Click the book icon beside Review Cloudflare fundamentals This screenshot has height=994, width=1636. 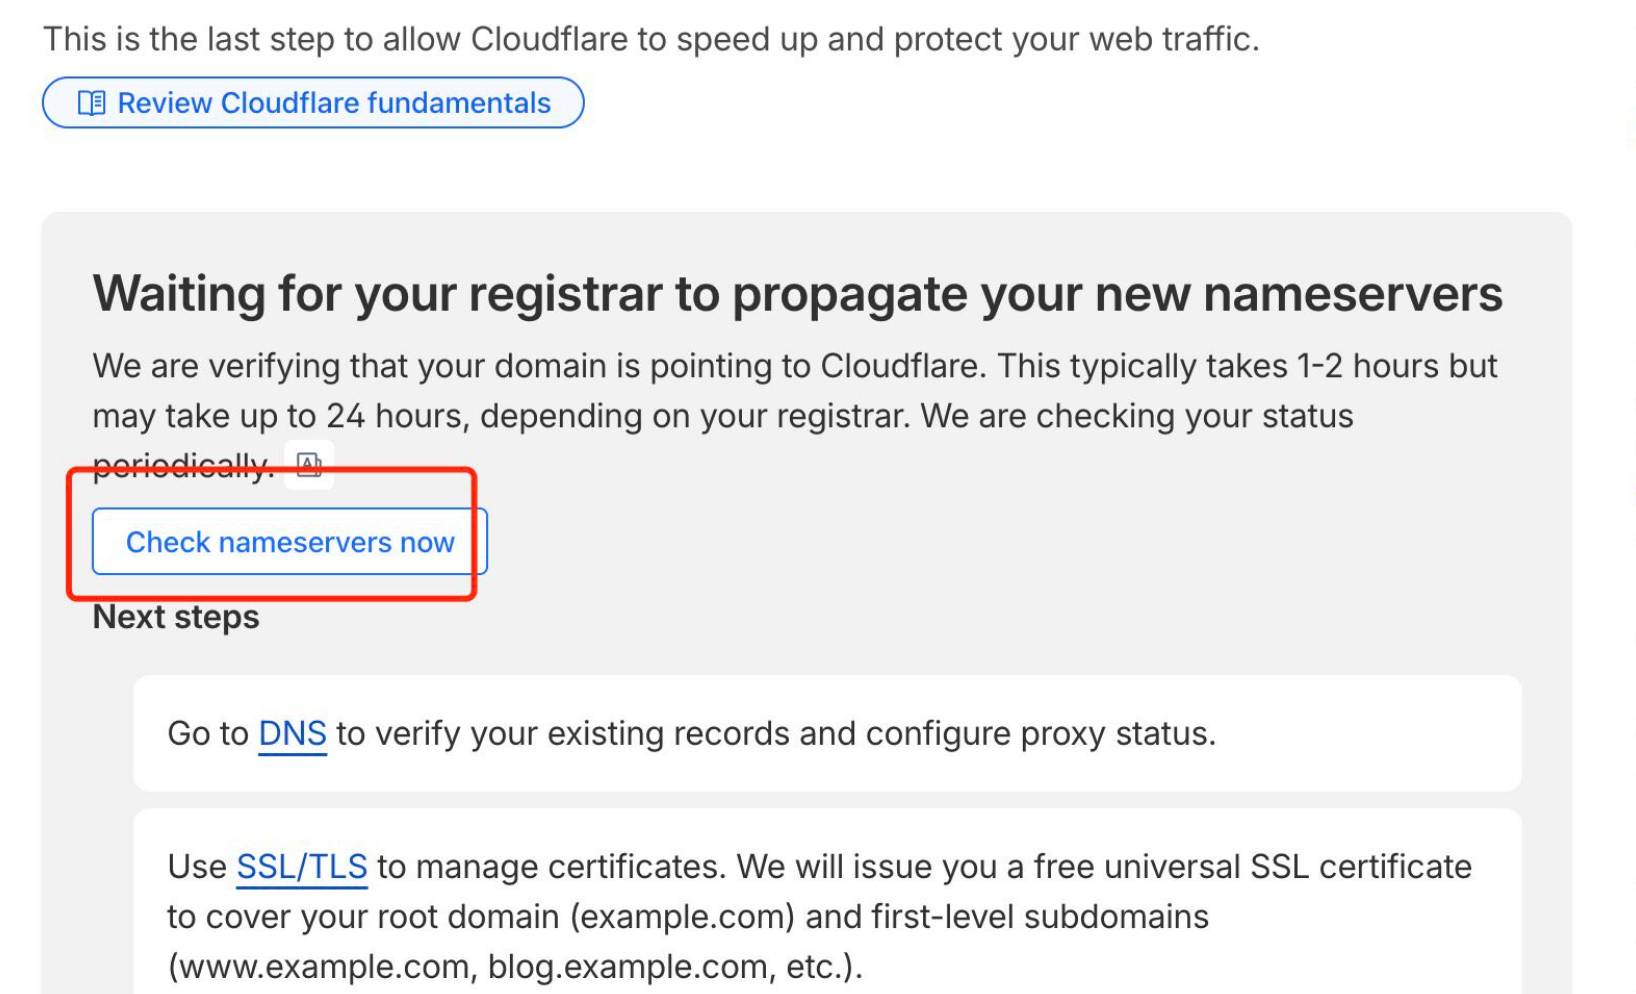click(92, 103)
